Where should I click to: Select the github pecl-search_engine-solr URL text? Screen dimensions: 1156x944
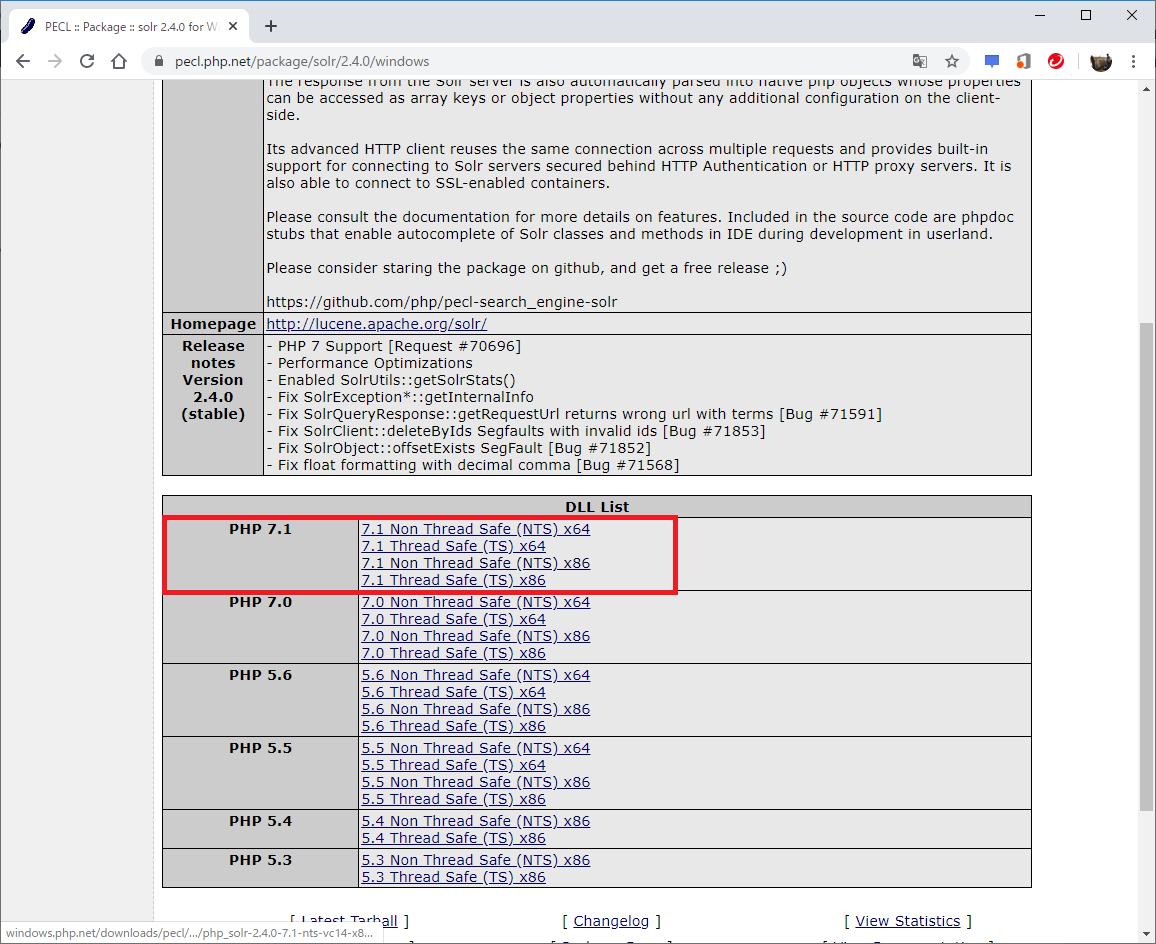click(x=442, y=302)
